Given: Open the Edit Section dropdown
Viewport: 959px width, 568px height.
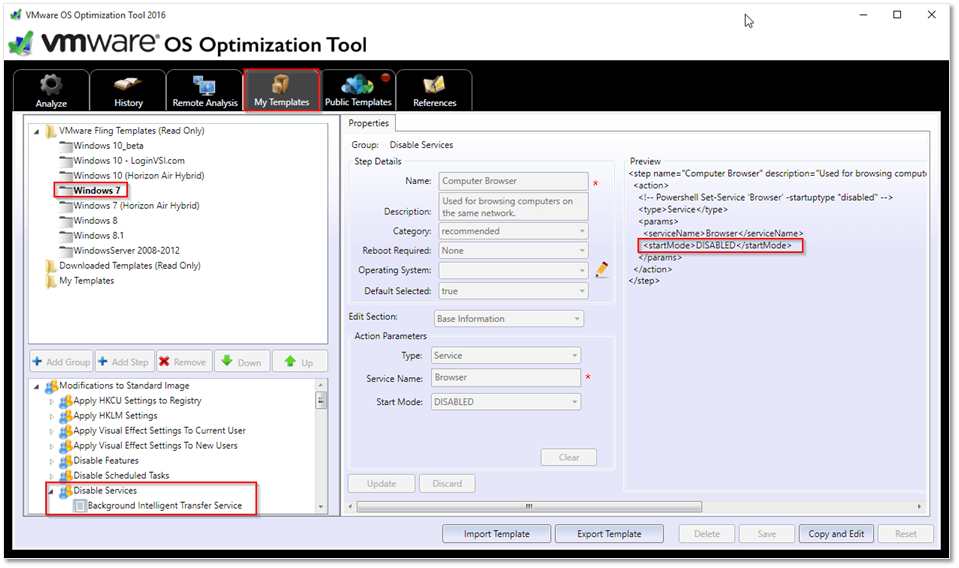Looking at the screenshot, I should [x=509, y=319].
